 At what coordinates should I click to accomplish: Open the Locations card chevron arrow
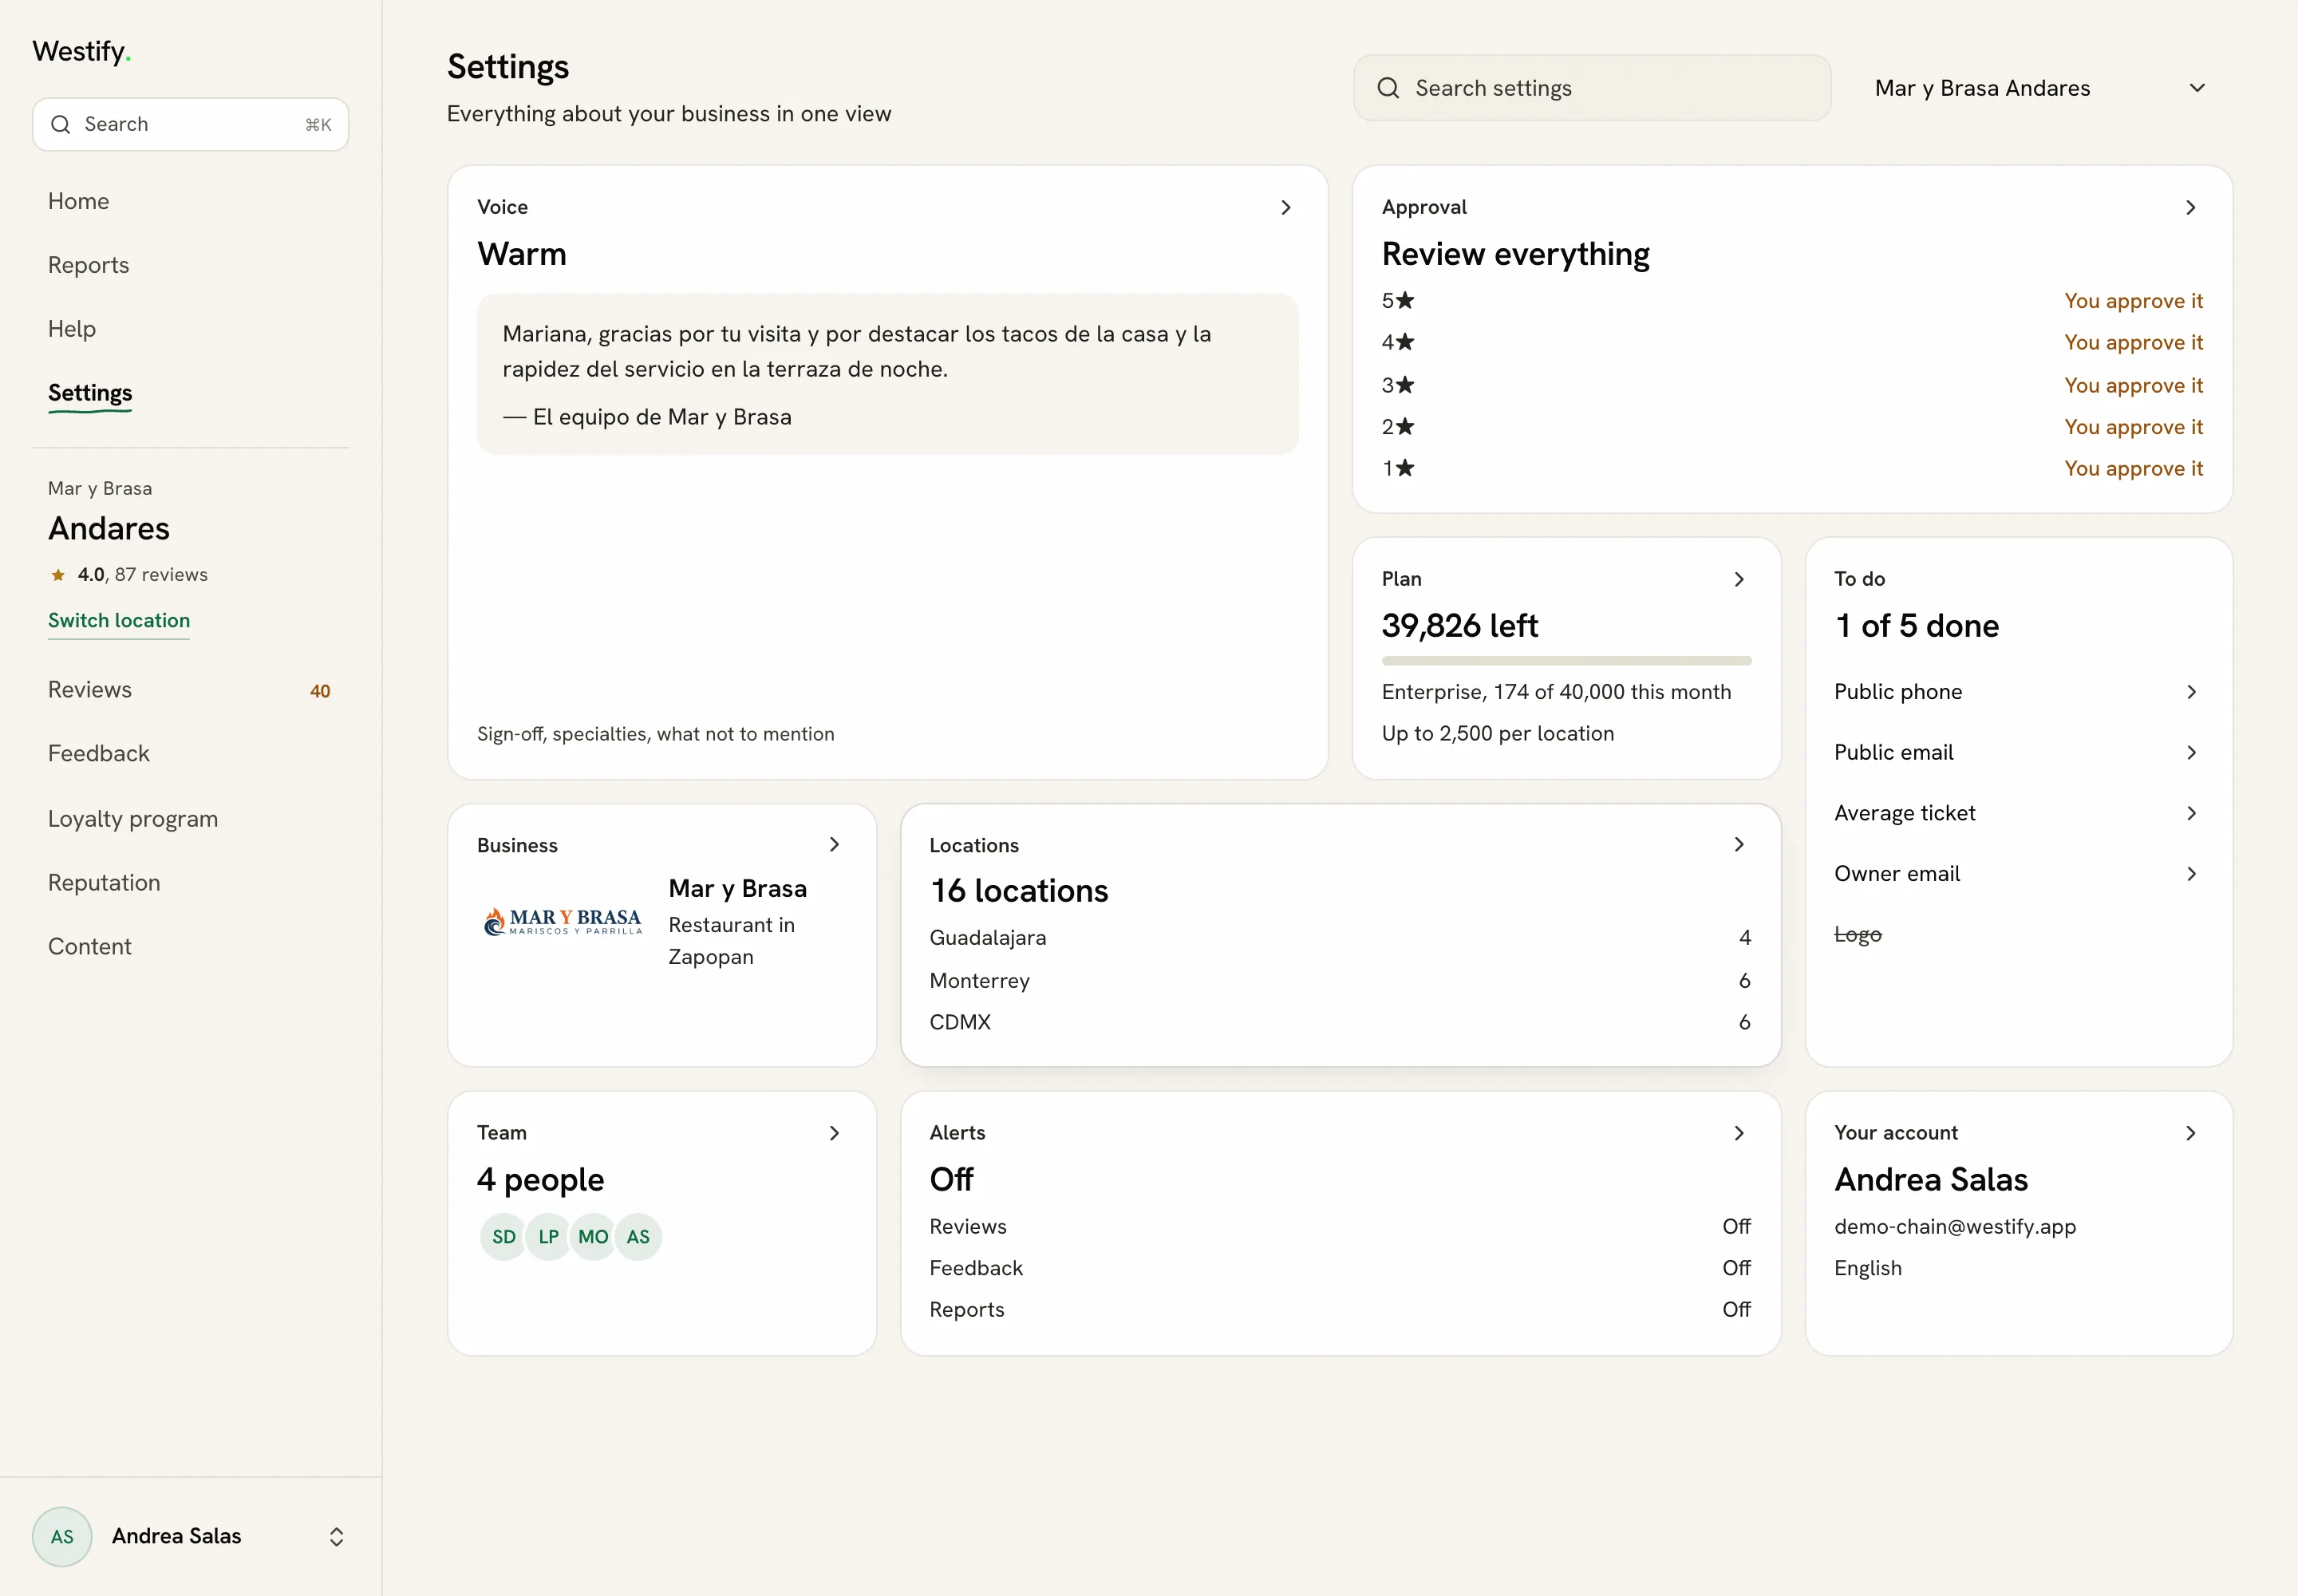(x=1739, y=845)
